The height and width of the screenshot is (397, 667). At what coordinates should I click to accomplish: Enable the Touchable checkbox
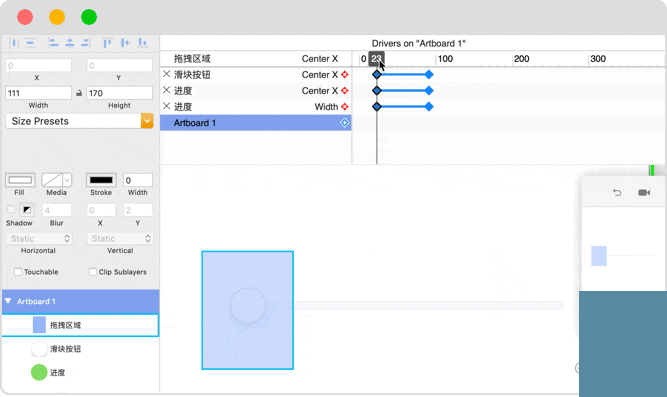coord(18,271)
